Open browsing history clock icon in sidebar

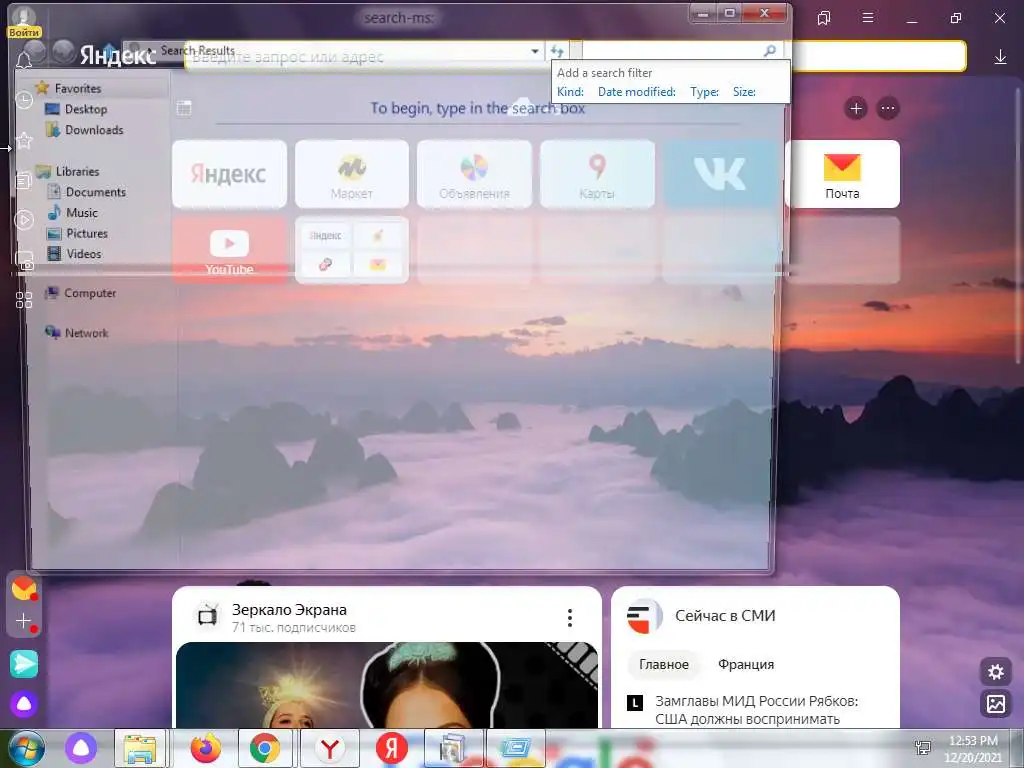tap(24, 100)
